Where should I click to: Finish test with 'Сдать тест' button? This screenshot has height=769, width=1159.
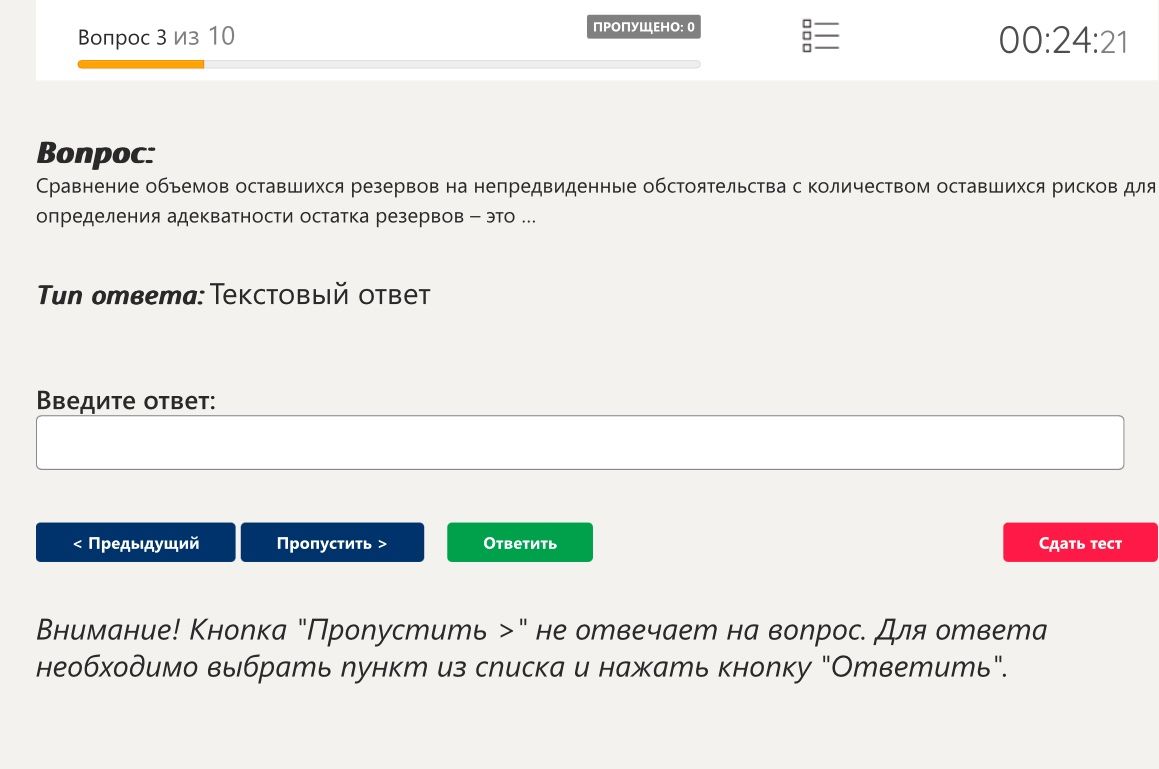(x=1080, y=543)
